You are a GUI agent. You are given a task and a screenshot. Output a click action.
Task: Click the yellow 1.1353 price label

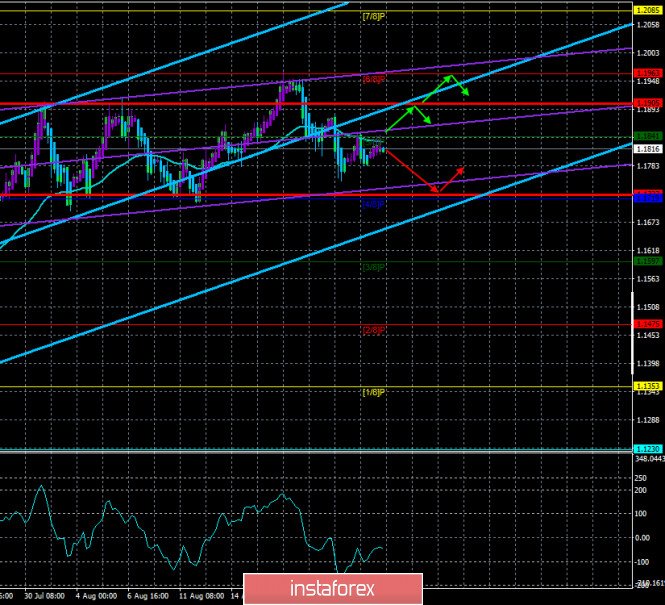point(648,386)
